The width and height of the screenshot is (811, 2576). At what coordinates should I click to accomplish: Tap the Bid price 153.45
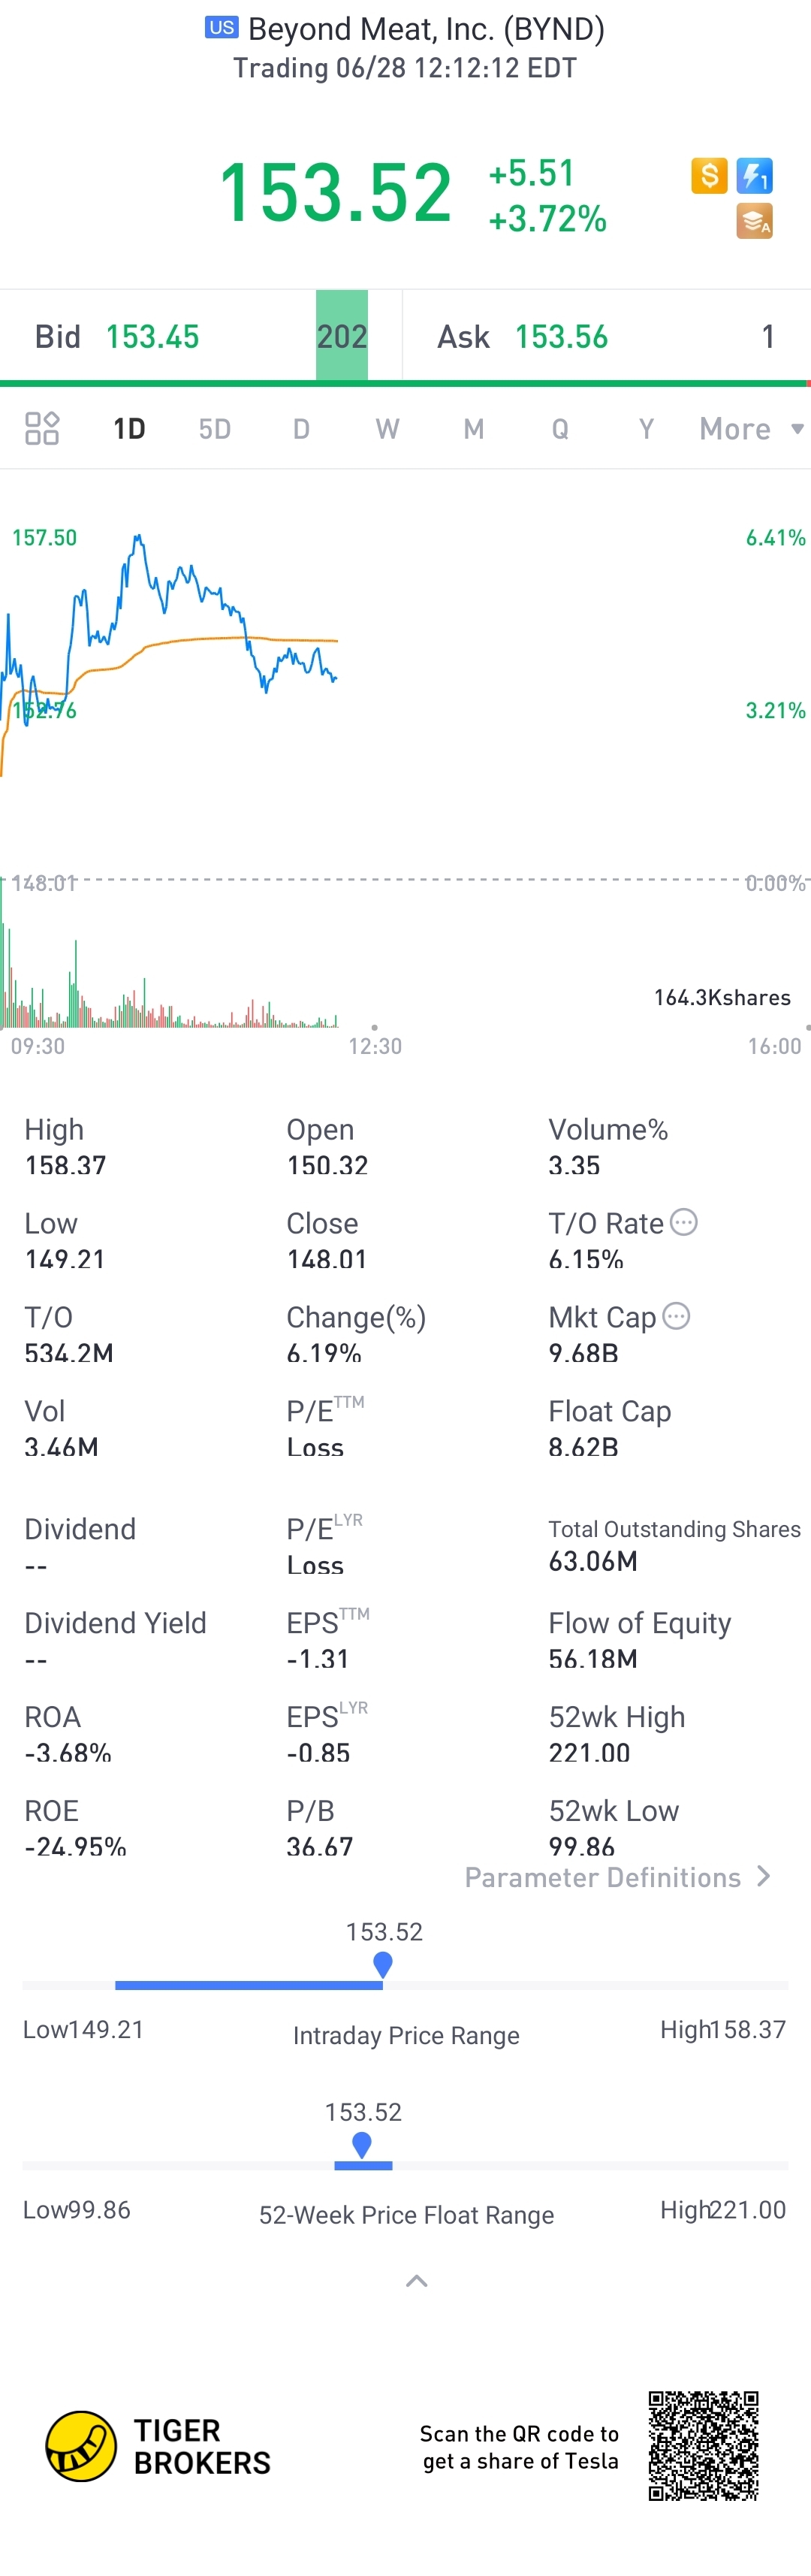pyautogui.click(x=152, y=337)
